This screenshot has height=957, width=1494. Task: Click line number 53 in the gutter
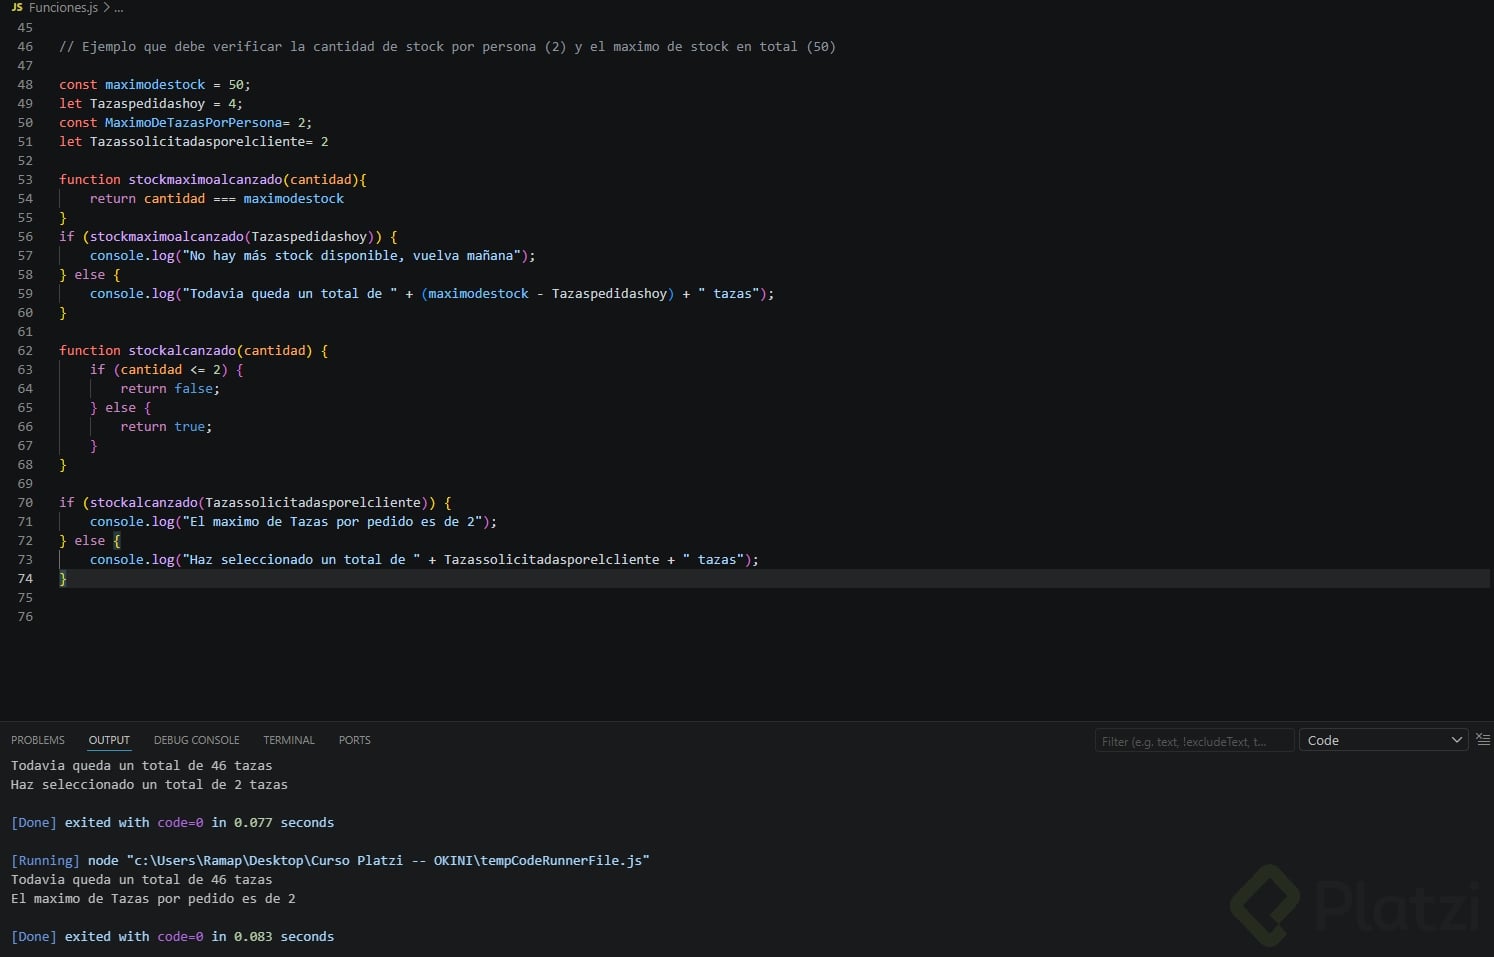pos(25,180)
